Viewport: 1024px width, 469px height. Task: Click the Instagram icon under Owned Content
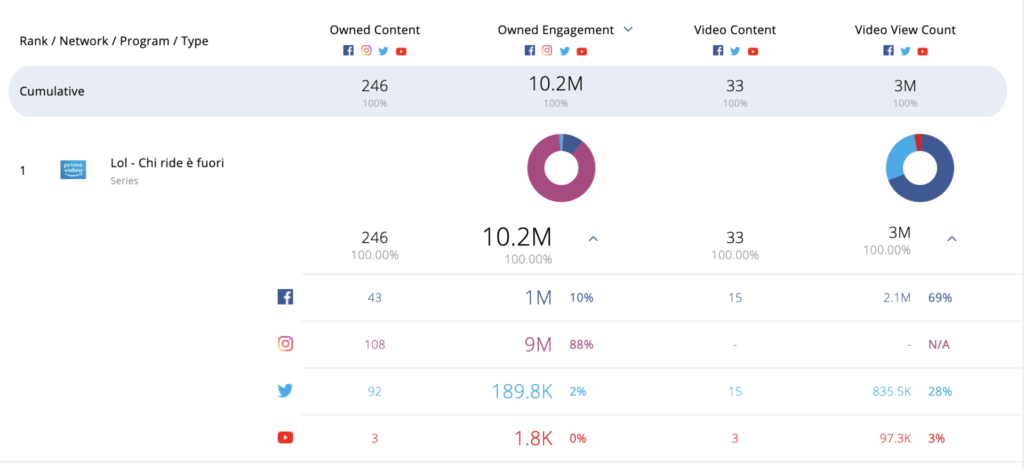pos(366,50)
